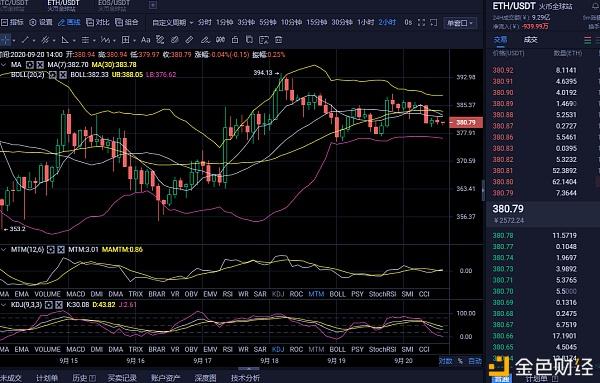The width and height of the screenshot is (600, 383).
Task: Switch to EOS/USDT pair tab
Action: pyautogui.click(x=114, y=5)
